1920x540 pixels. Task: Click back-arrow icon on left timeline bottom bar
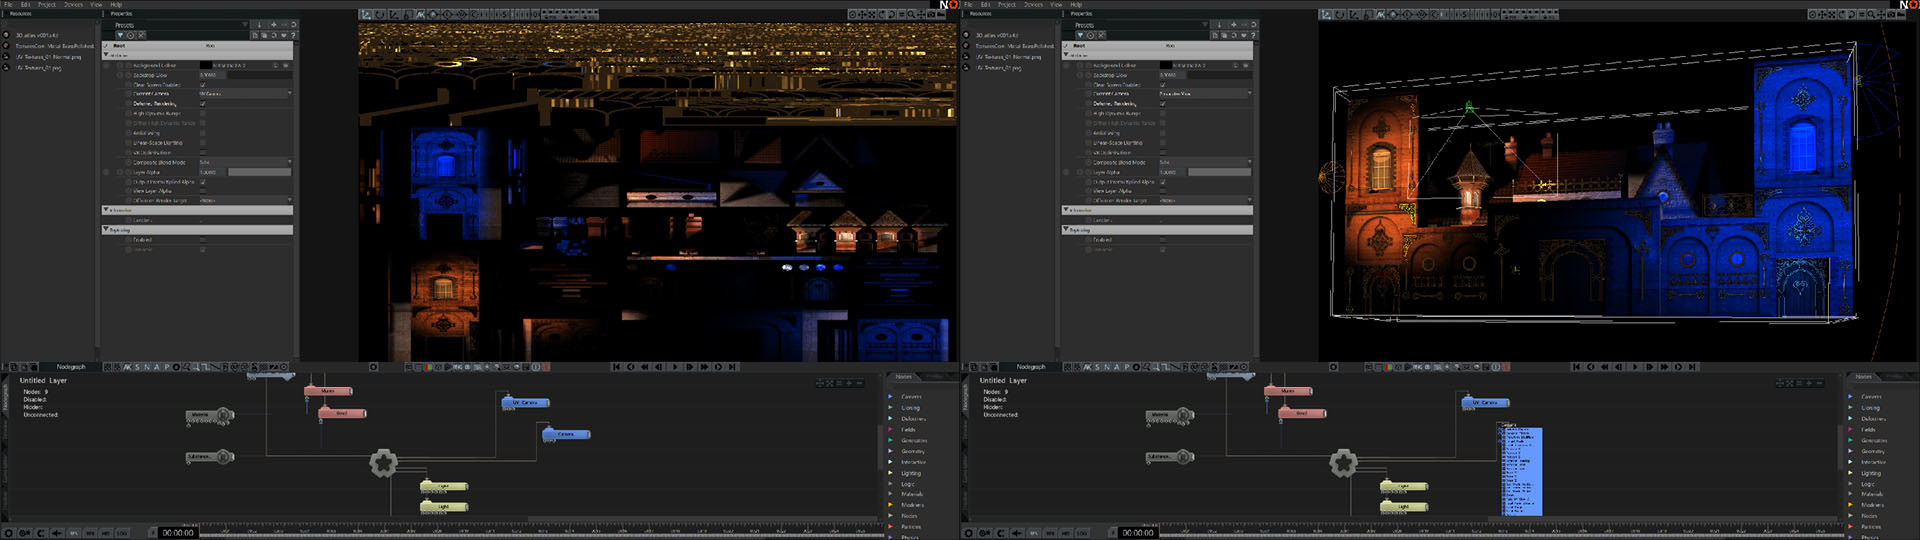57,533
